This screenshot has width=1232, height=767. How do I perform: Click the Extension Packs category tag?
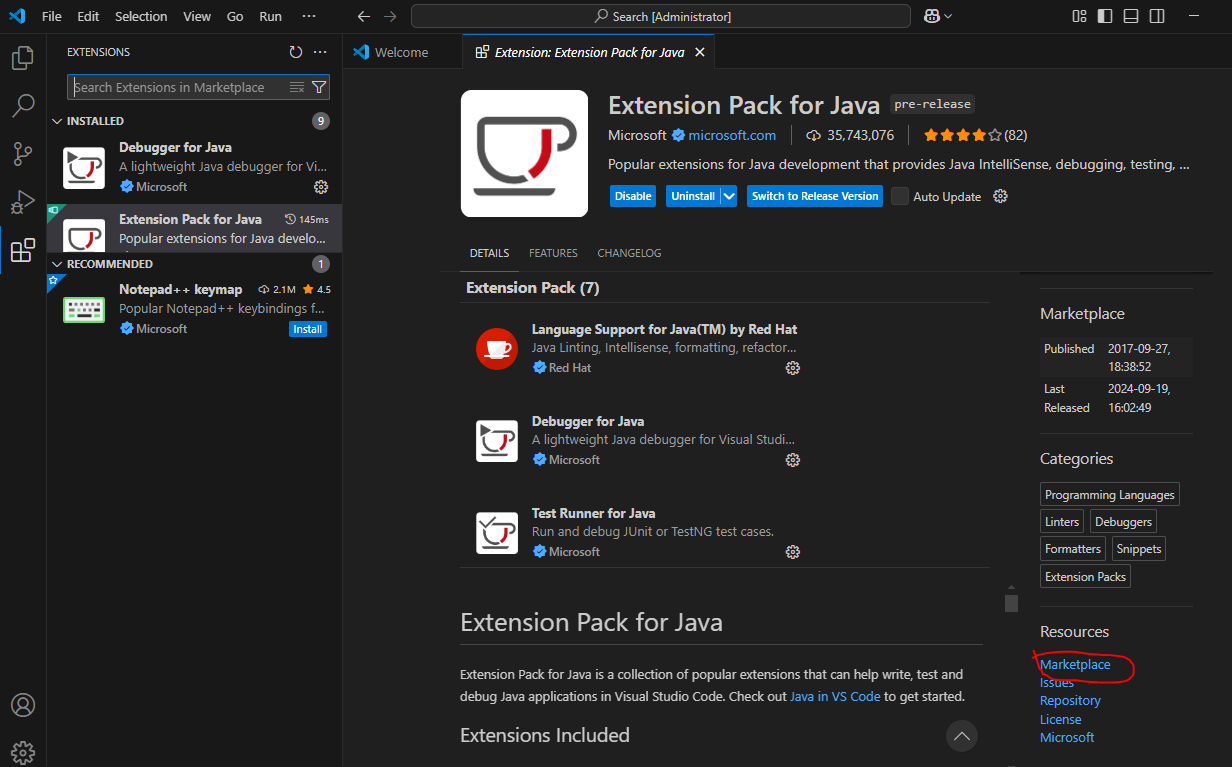pyautogui.click(x=1085, y=577)
